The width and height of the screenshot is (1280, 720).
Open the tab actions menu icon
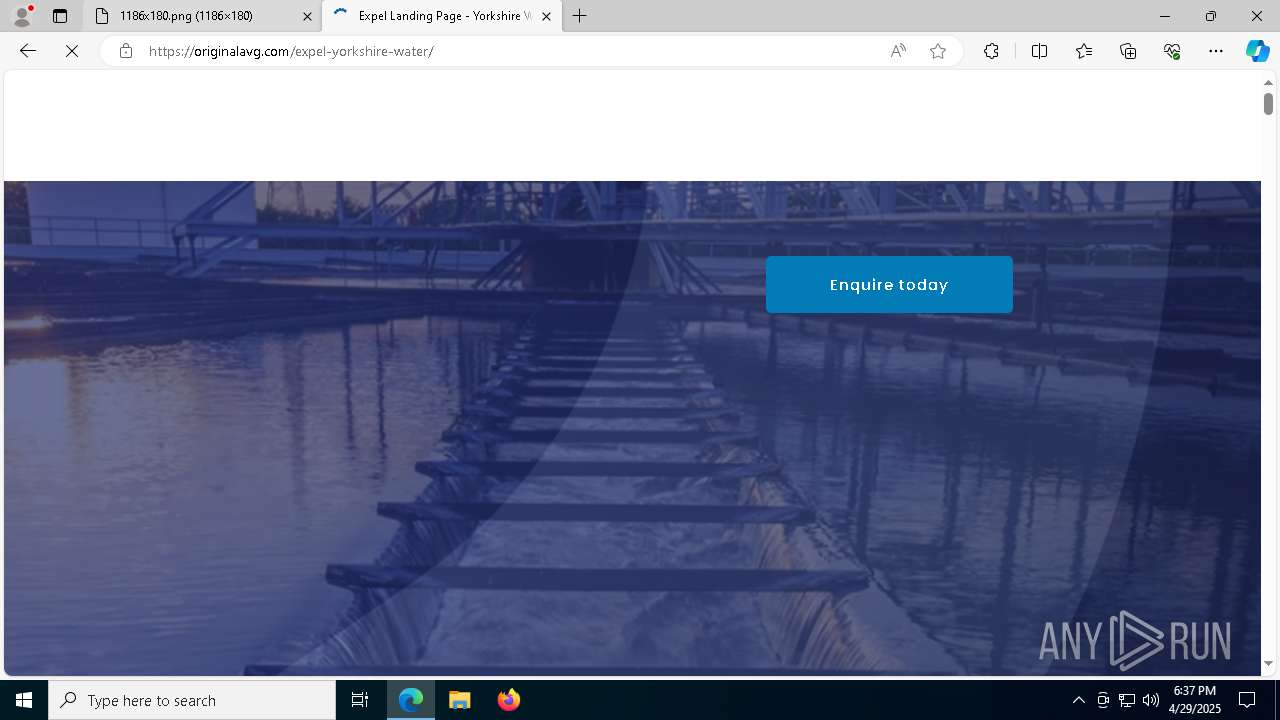tap(60, 16)
